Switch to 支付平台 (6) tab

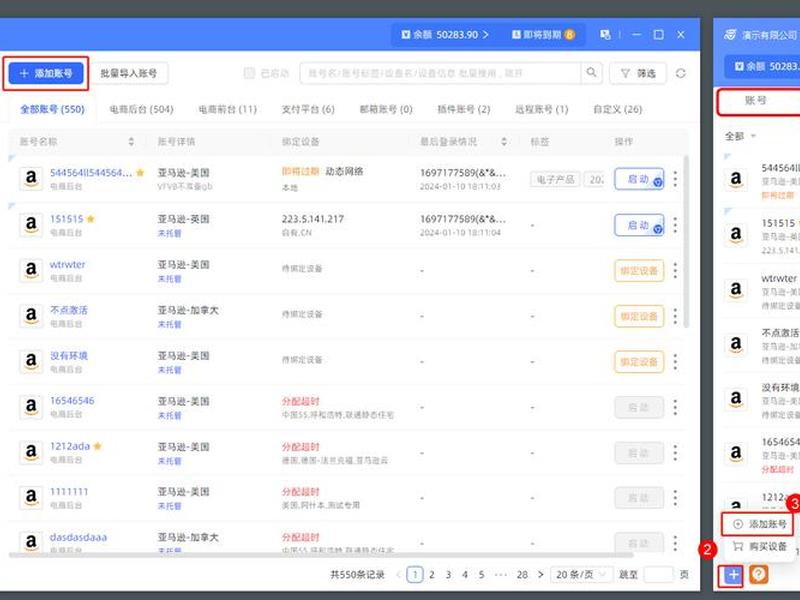(x=308, y=109)
